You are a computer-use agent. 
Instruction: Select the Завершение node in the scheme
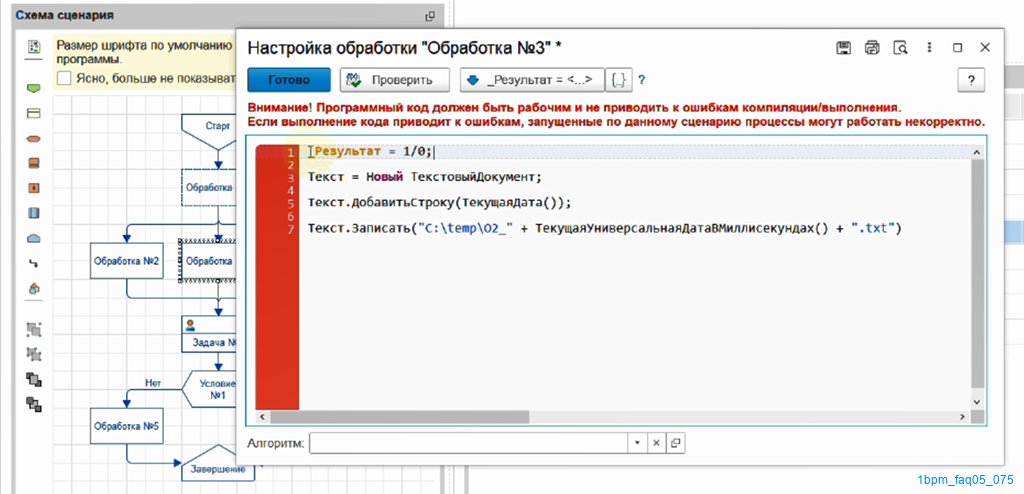pos(217,463)
